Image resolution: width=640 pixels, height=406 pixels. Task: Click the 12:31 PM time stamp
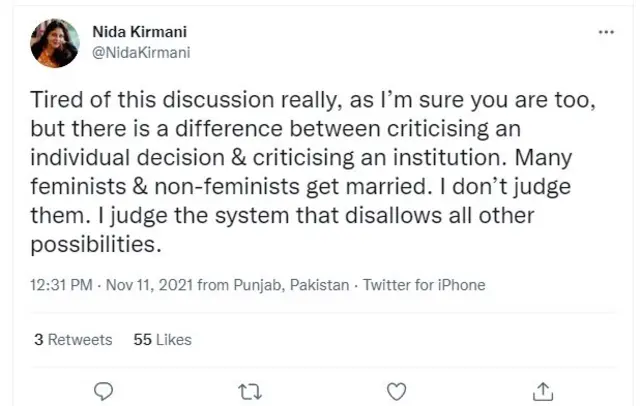64,285
